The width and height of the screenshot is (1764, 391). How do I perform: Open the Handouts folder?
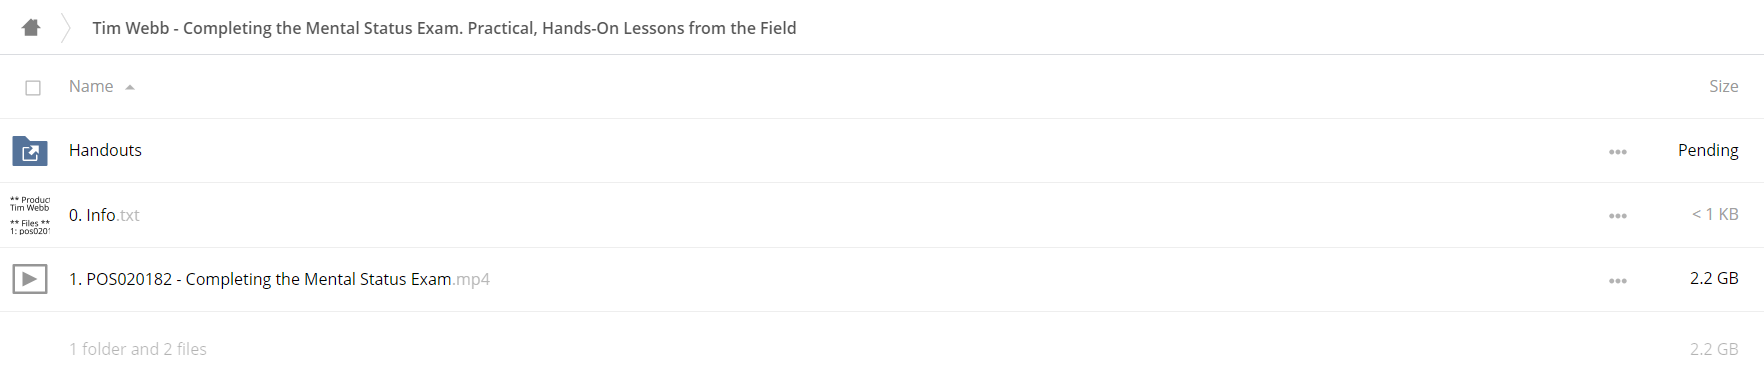(x=105, y=150)
